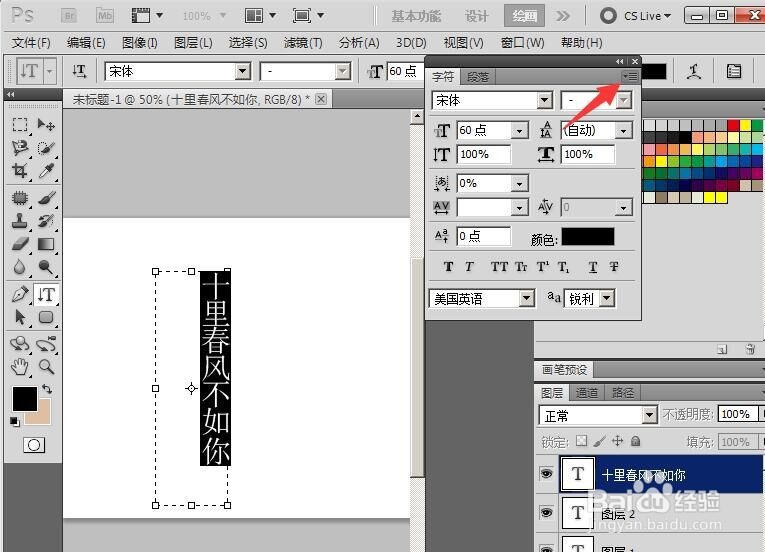Select the Brush tool
Screen dimensions: 765x552
point(46,198)
